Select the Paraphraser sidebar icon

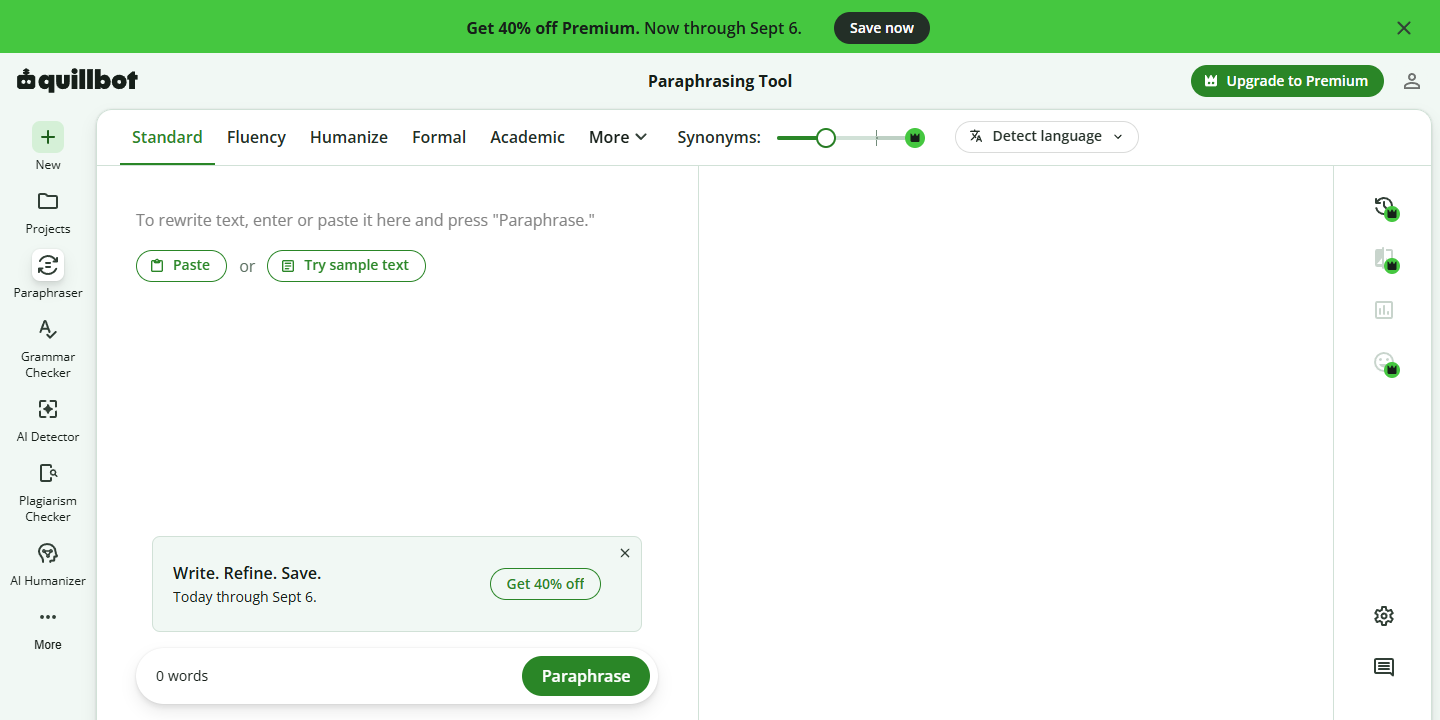tap(48, 265)
